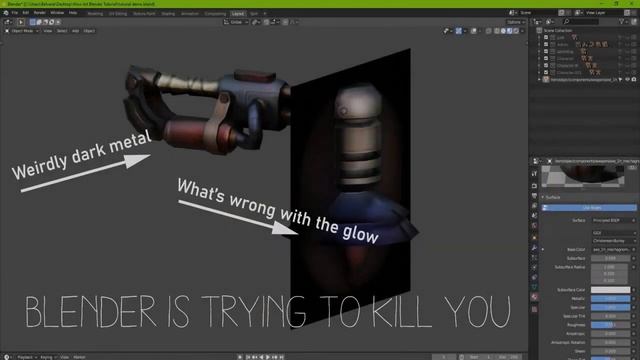The width and height of the screenshot is (640, 360).
Task: Click the Play animation button
Action: coord(268,357)
